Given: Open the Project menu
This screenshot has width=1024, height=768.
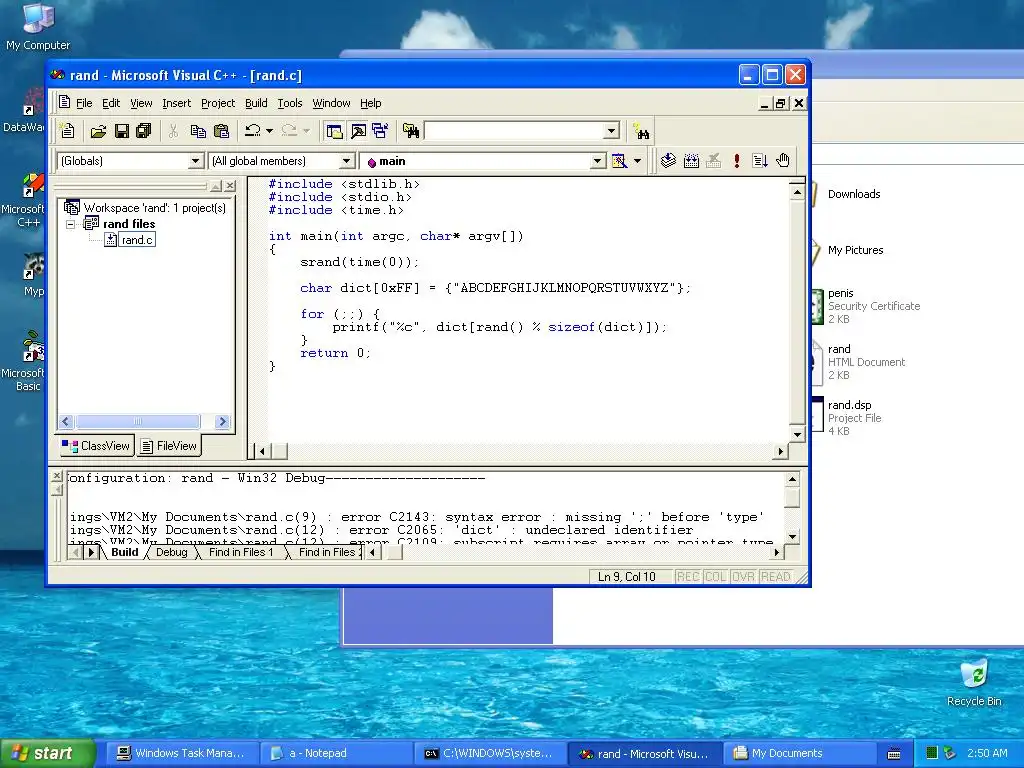Looking at the screenshot, I should [x=217, y=103].
